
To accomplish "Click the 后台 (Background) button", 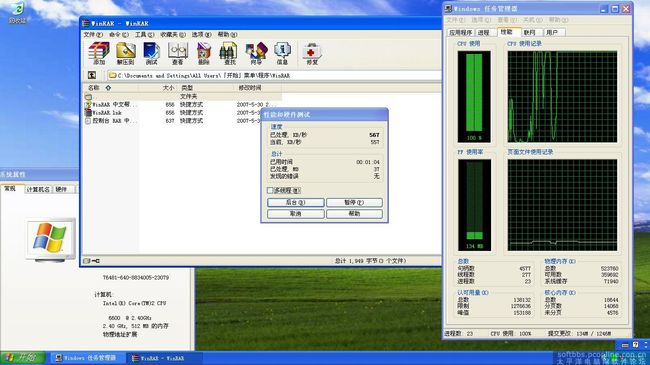I will click(x=296, y=202).
